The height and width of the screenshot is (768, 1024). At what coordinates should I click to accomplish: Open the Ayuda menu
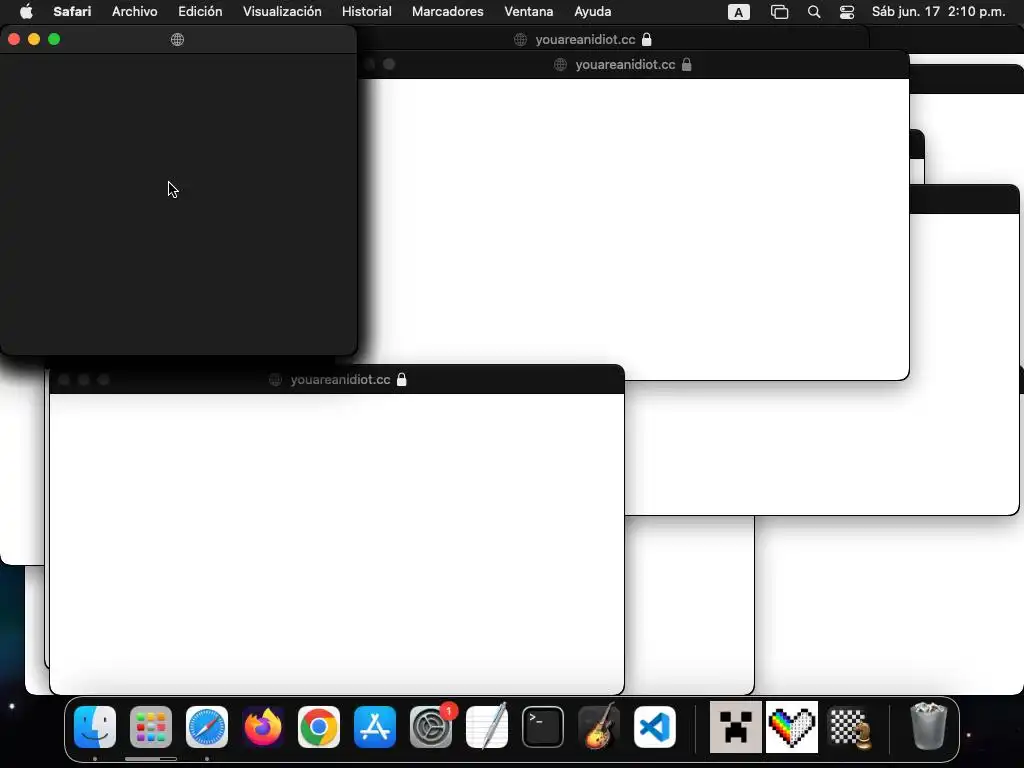[592, 11]
